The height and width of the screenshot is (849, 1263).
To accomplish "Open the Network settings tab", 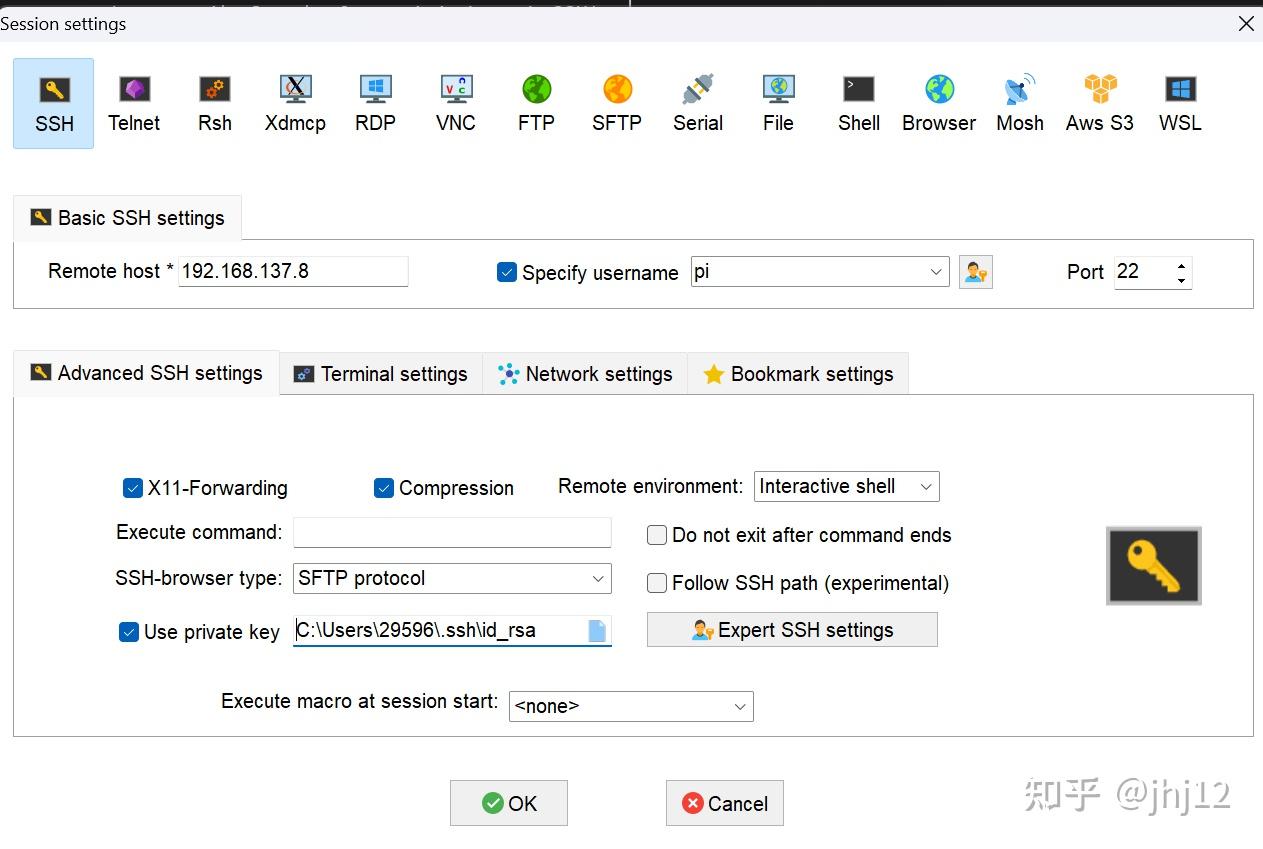I will (585, 374).
